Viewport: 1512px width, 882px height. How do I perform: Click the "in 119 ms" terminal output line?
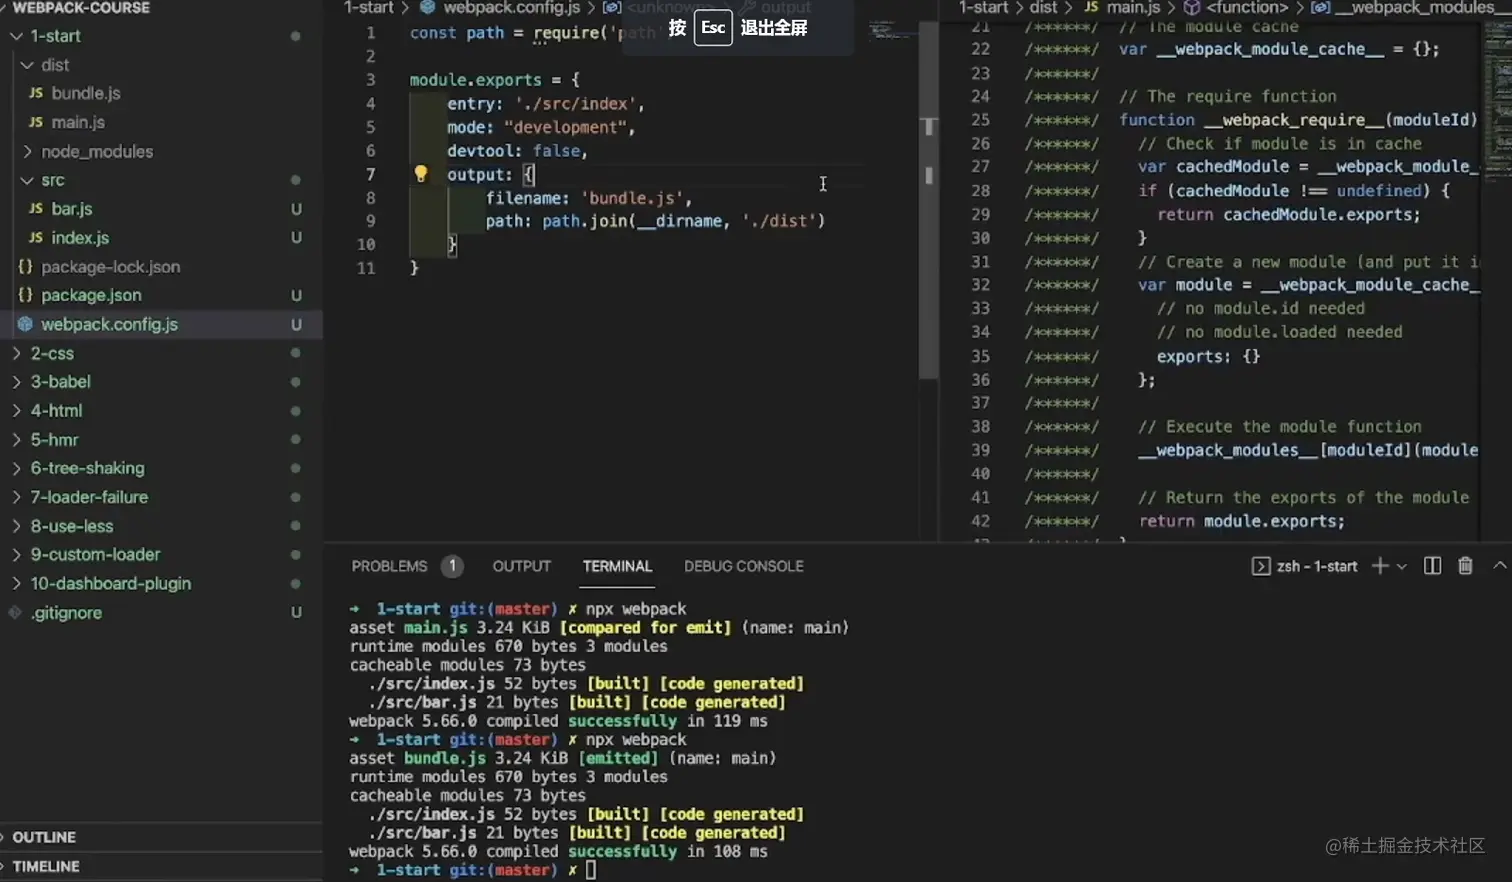point(727,721)
